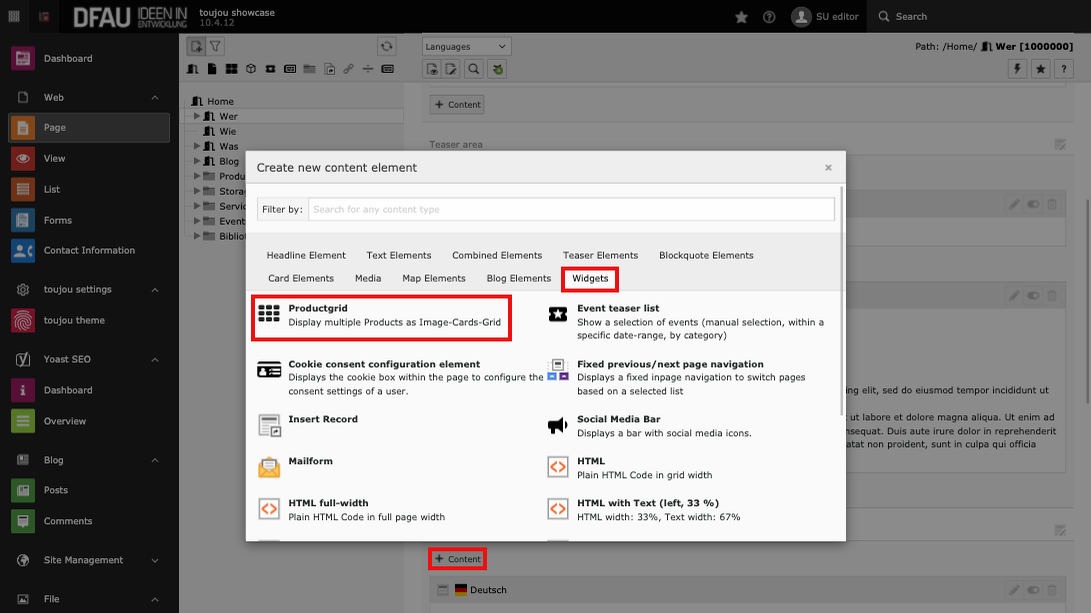Switch to the Teaser Elements tab
This screenshot has height=613, width=1091.
(x=600, y=255)
